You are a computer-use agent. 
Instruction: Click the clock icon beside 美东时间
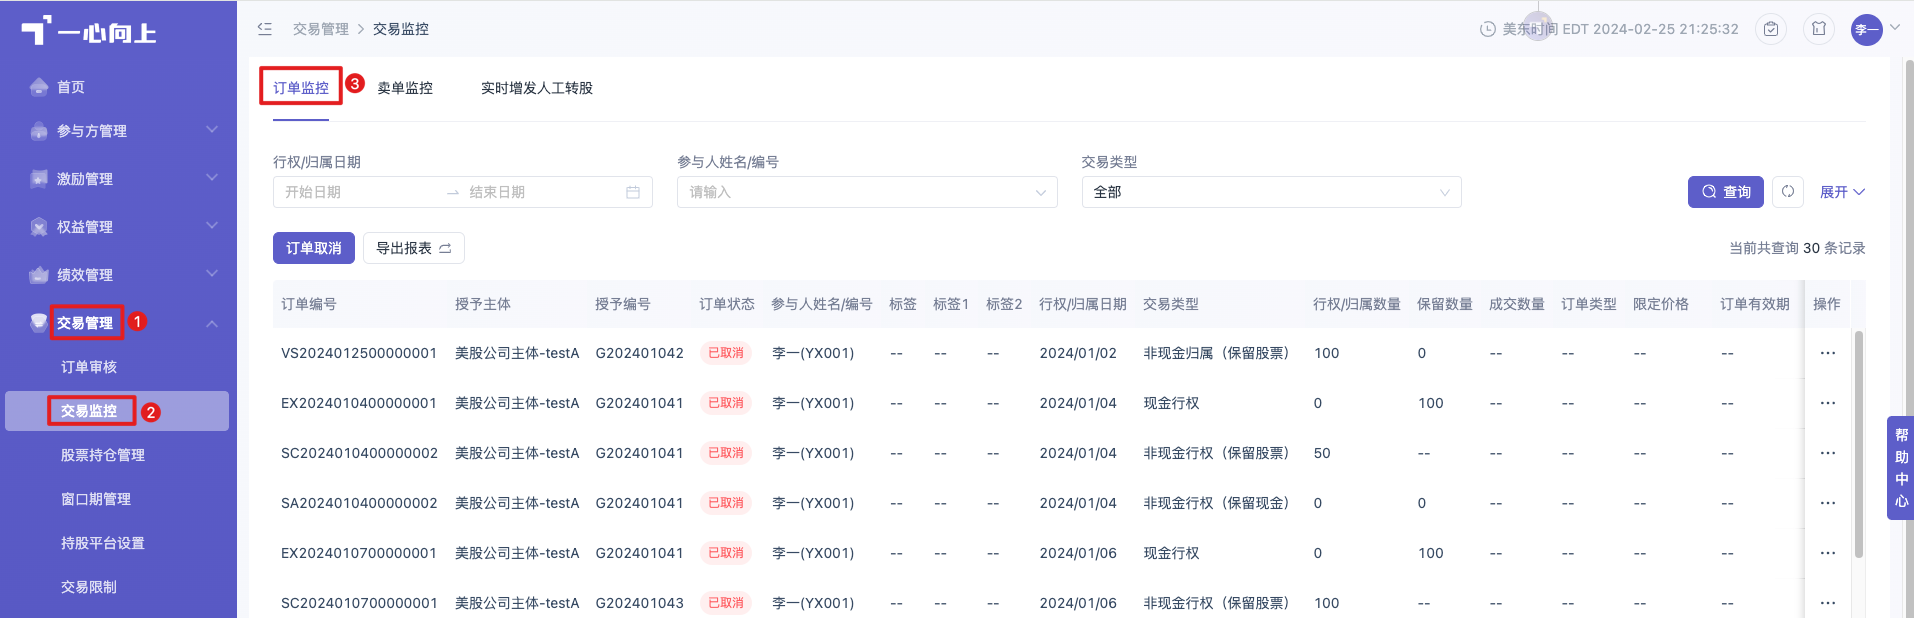[x=1487, y=29]
